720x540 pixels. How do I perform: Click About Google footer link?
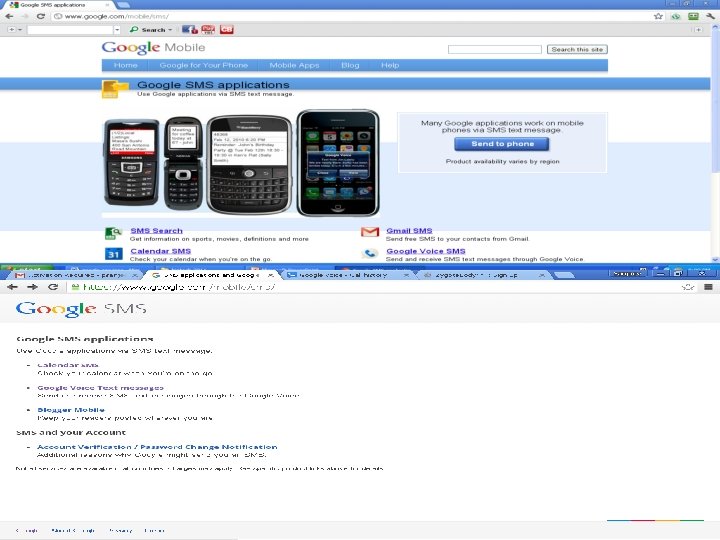(73, 531)
